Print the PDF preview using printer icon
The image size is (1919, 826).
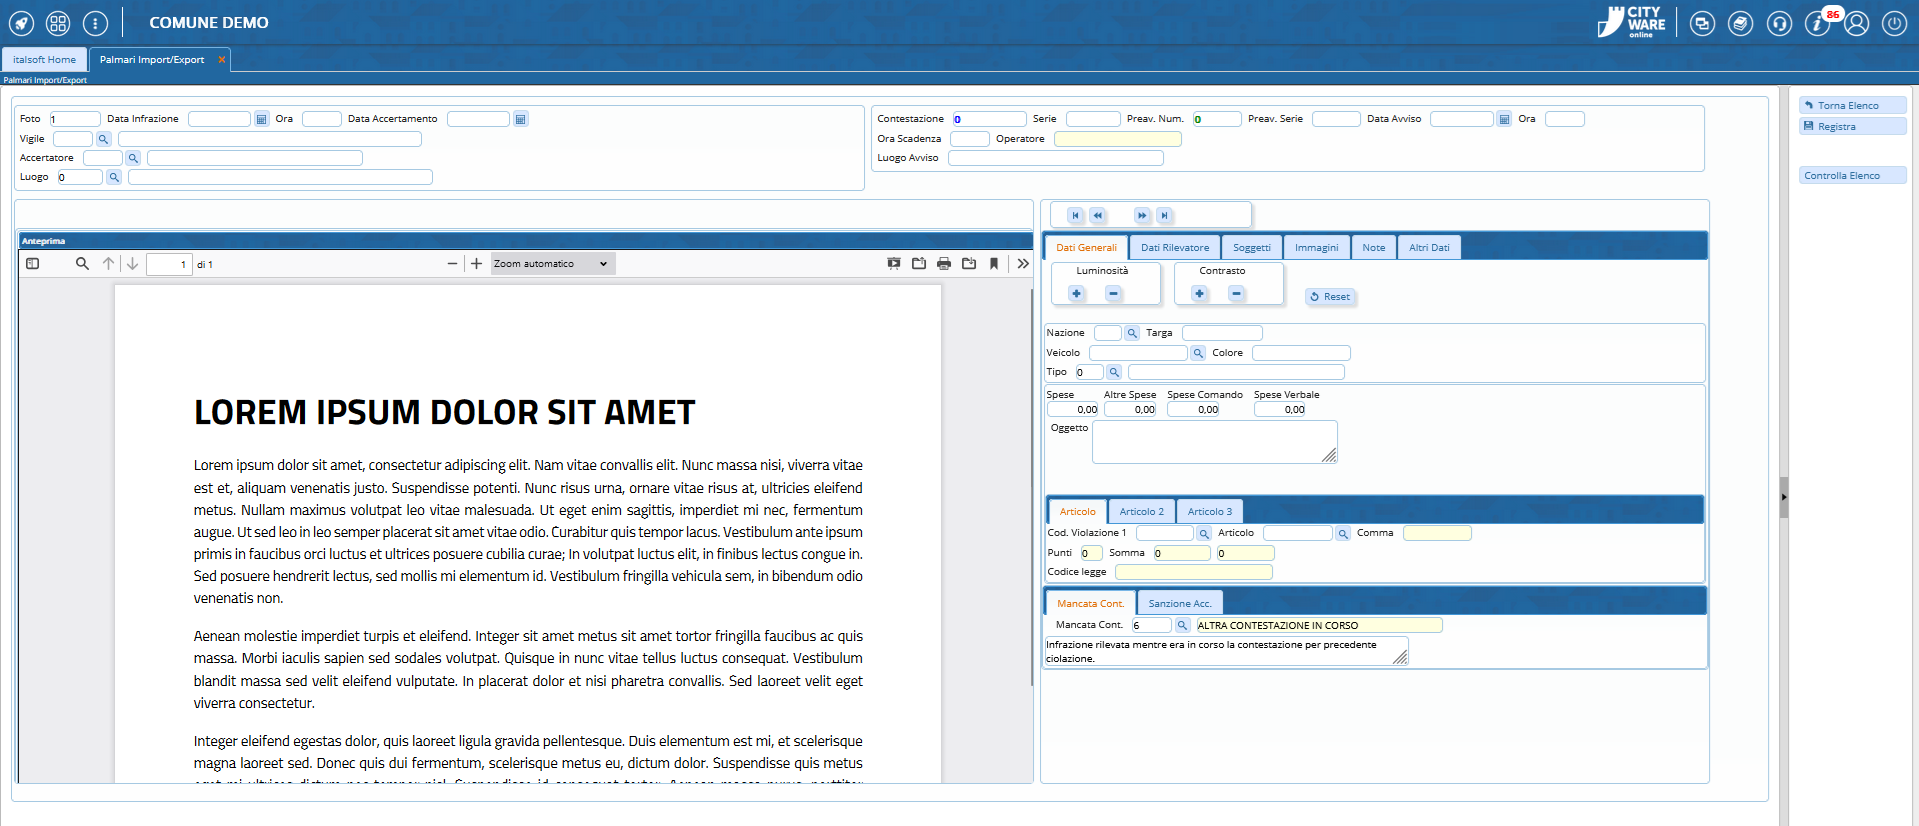[x=943, y=264]
